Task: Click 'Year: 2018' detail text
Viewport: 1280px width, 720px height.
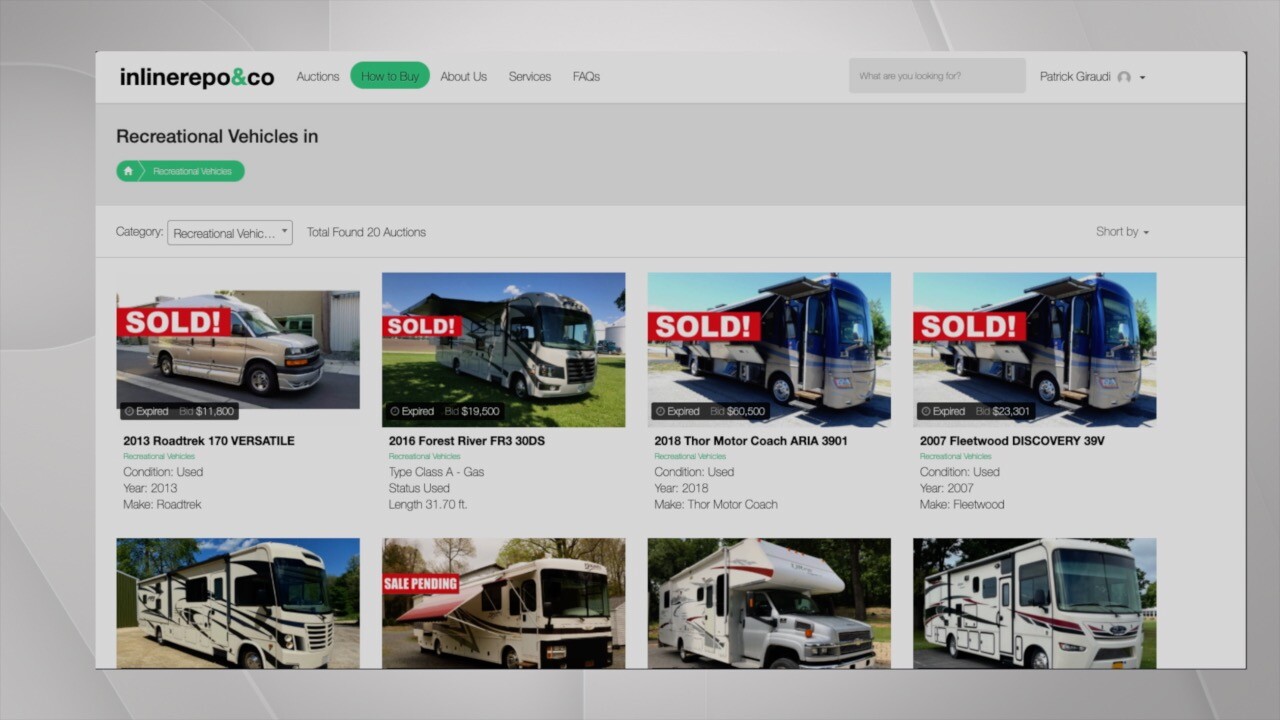Action: tap(681, 489)
